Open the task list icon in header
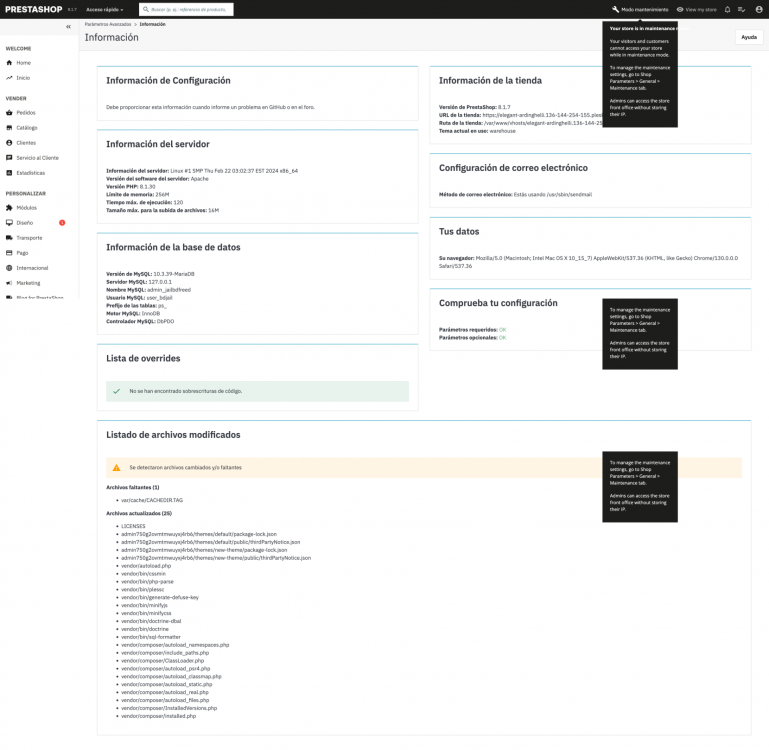 pos(742,9)
